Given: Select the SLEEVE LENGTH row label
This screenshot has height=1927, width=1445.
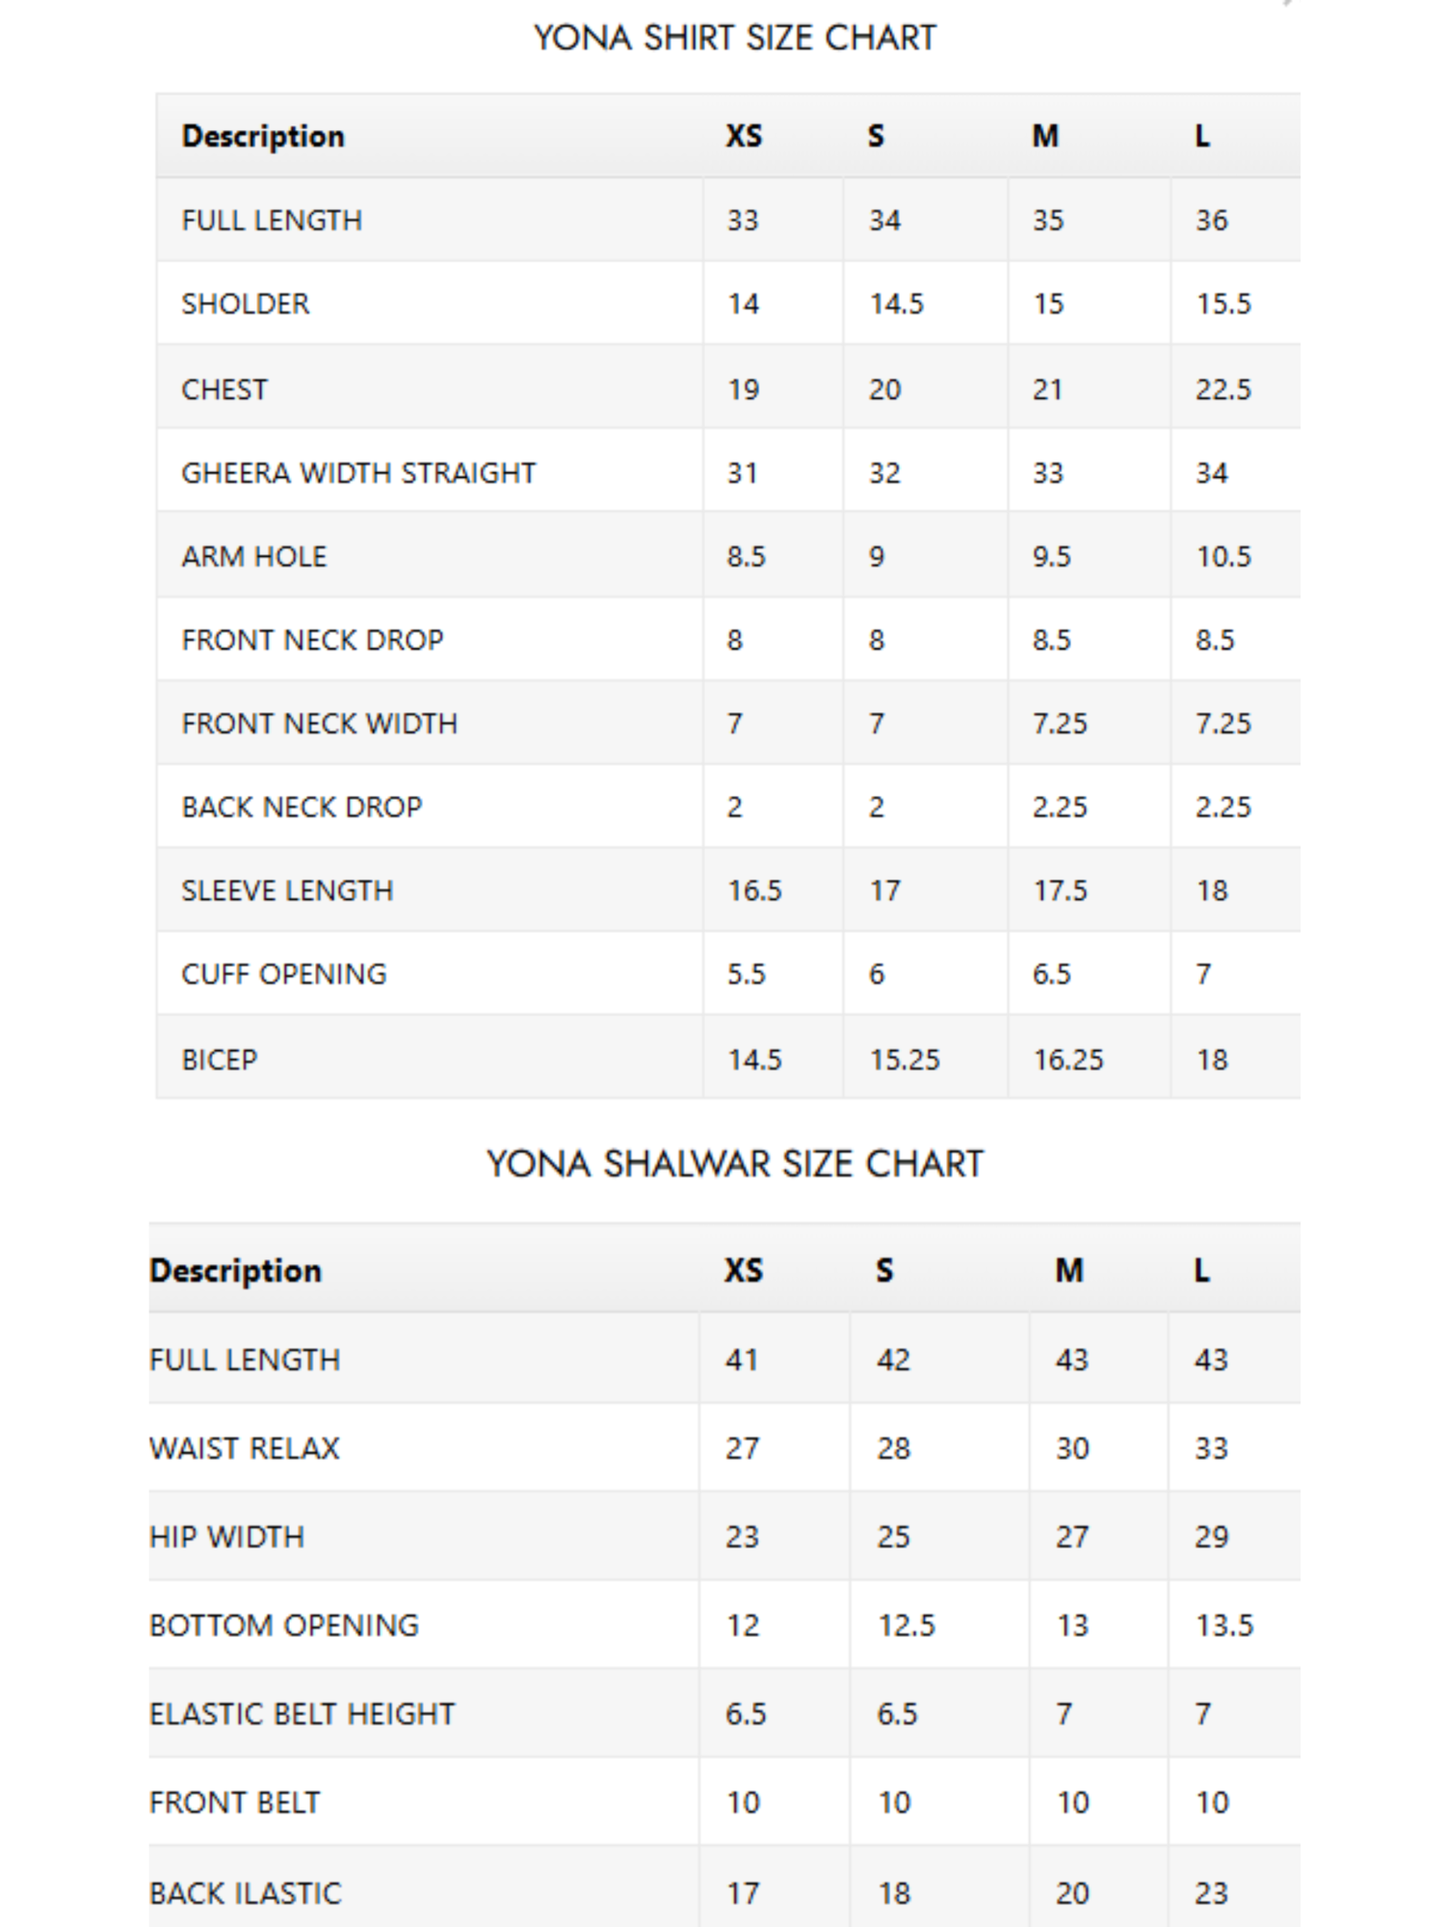Looking at the screenshot, I should [287, 891].
